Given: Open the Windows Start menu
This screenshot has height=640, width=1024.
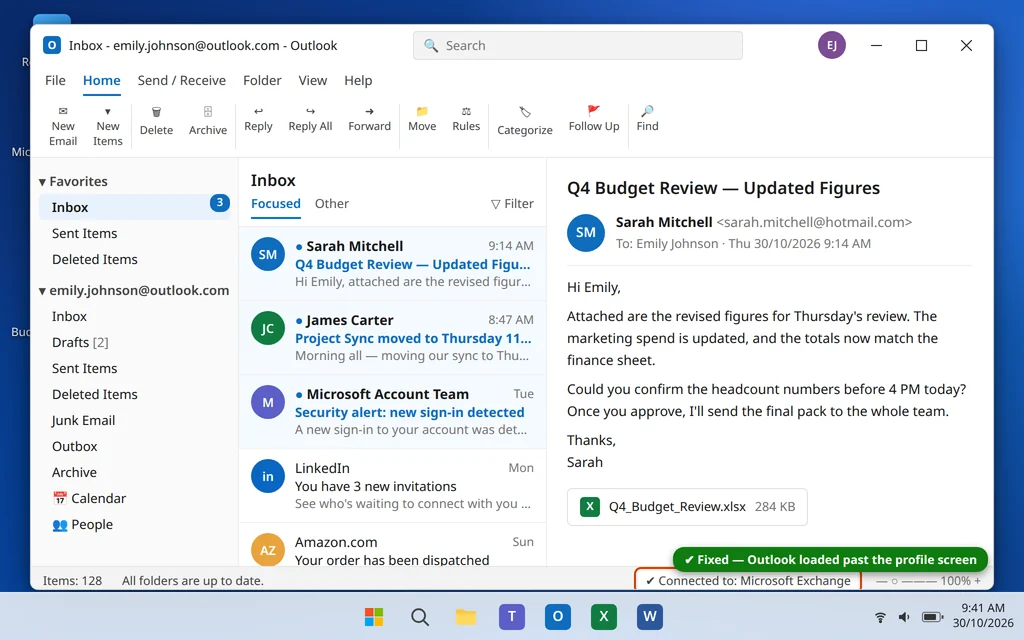Looking at the screenshot, I should point(374,616).
